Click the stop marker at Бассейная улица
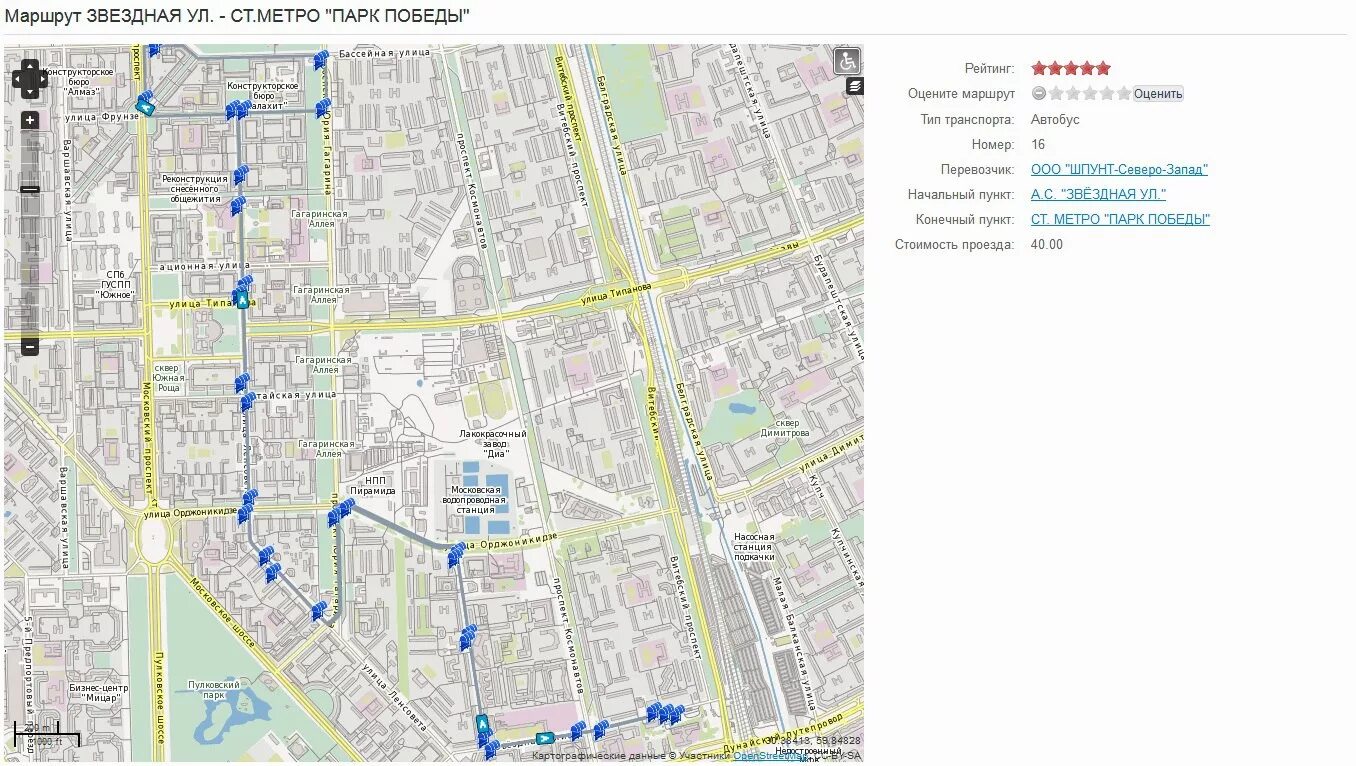The image size is (1356, 766). tap(321, 60)
